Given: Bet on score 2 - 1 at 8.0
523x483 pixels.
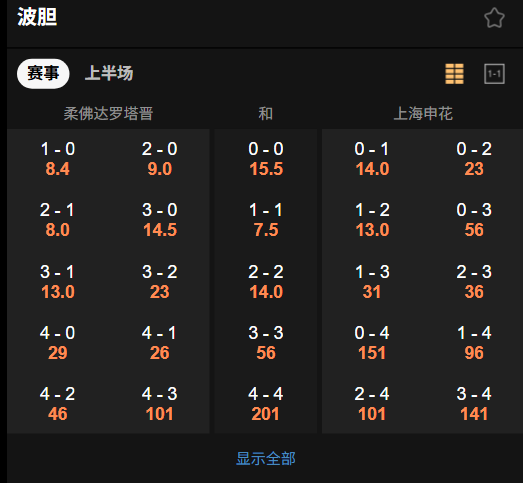Looking at the screenshot, I should pos(57,220).
